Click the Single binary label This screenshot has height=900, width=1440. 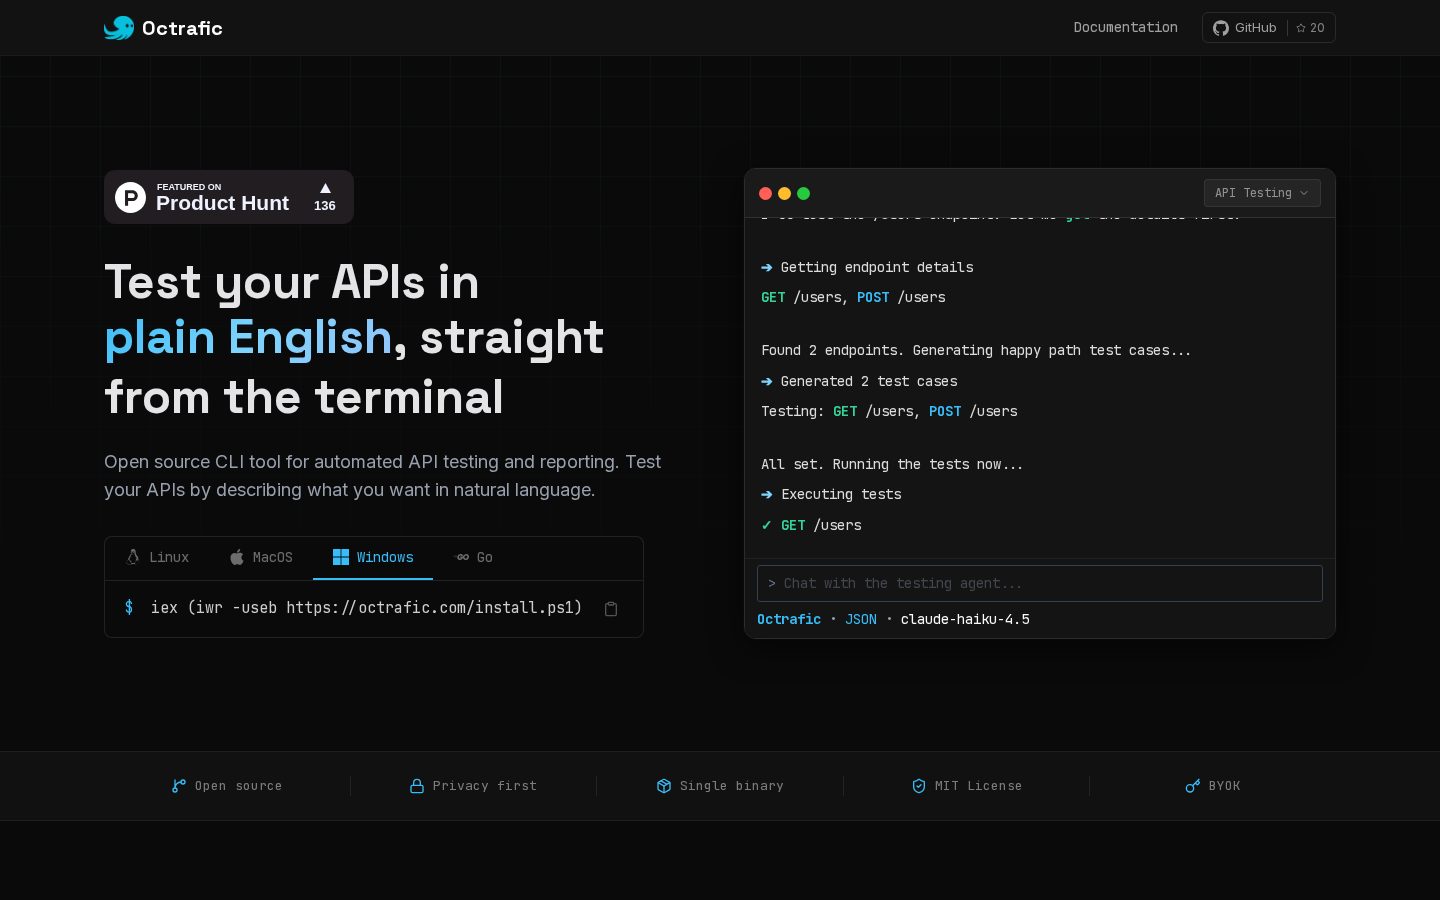732,786
